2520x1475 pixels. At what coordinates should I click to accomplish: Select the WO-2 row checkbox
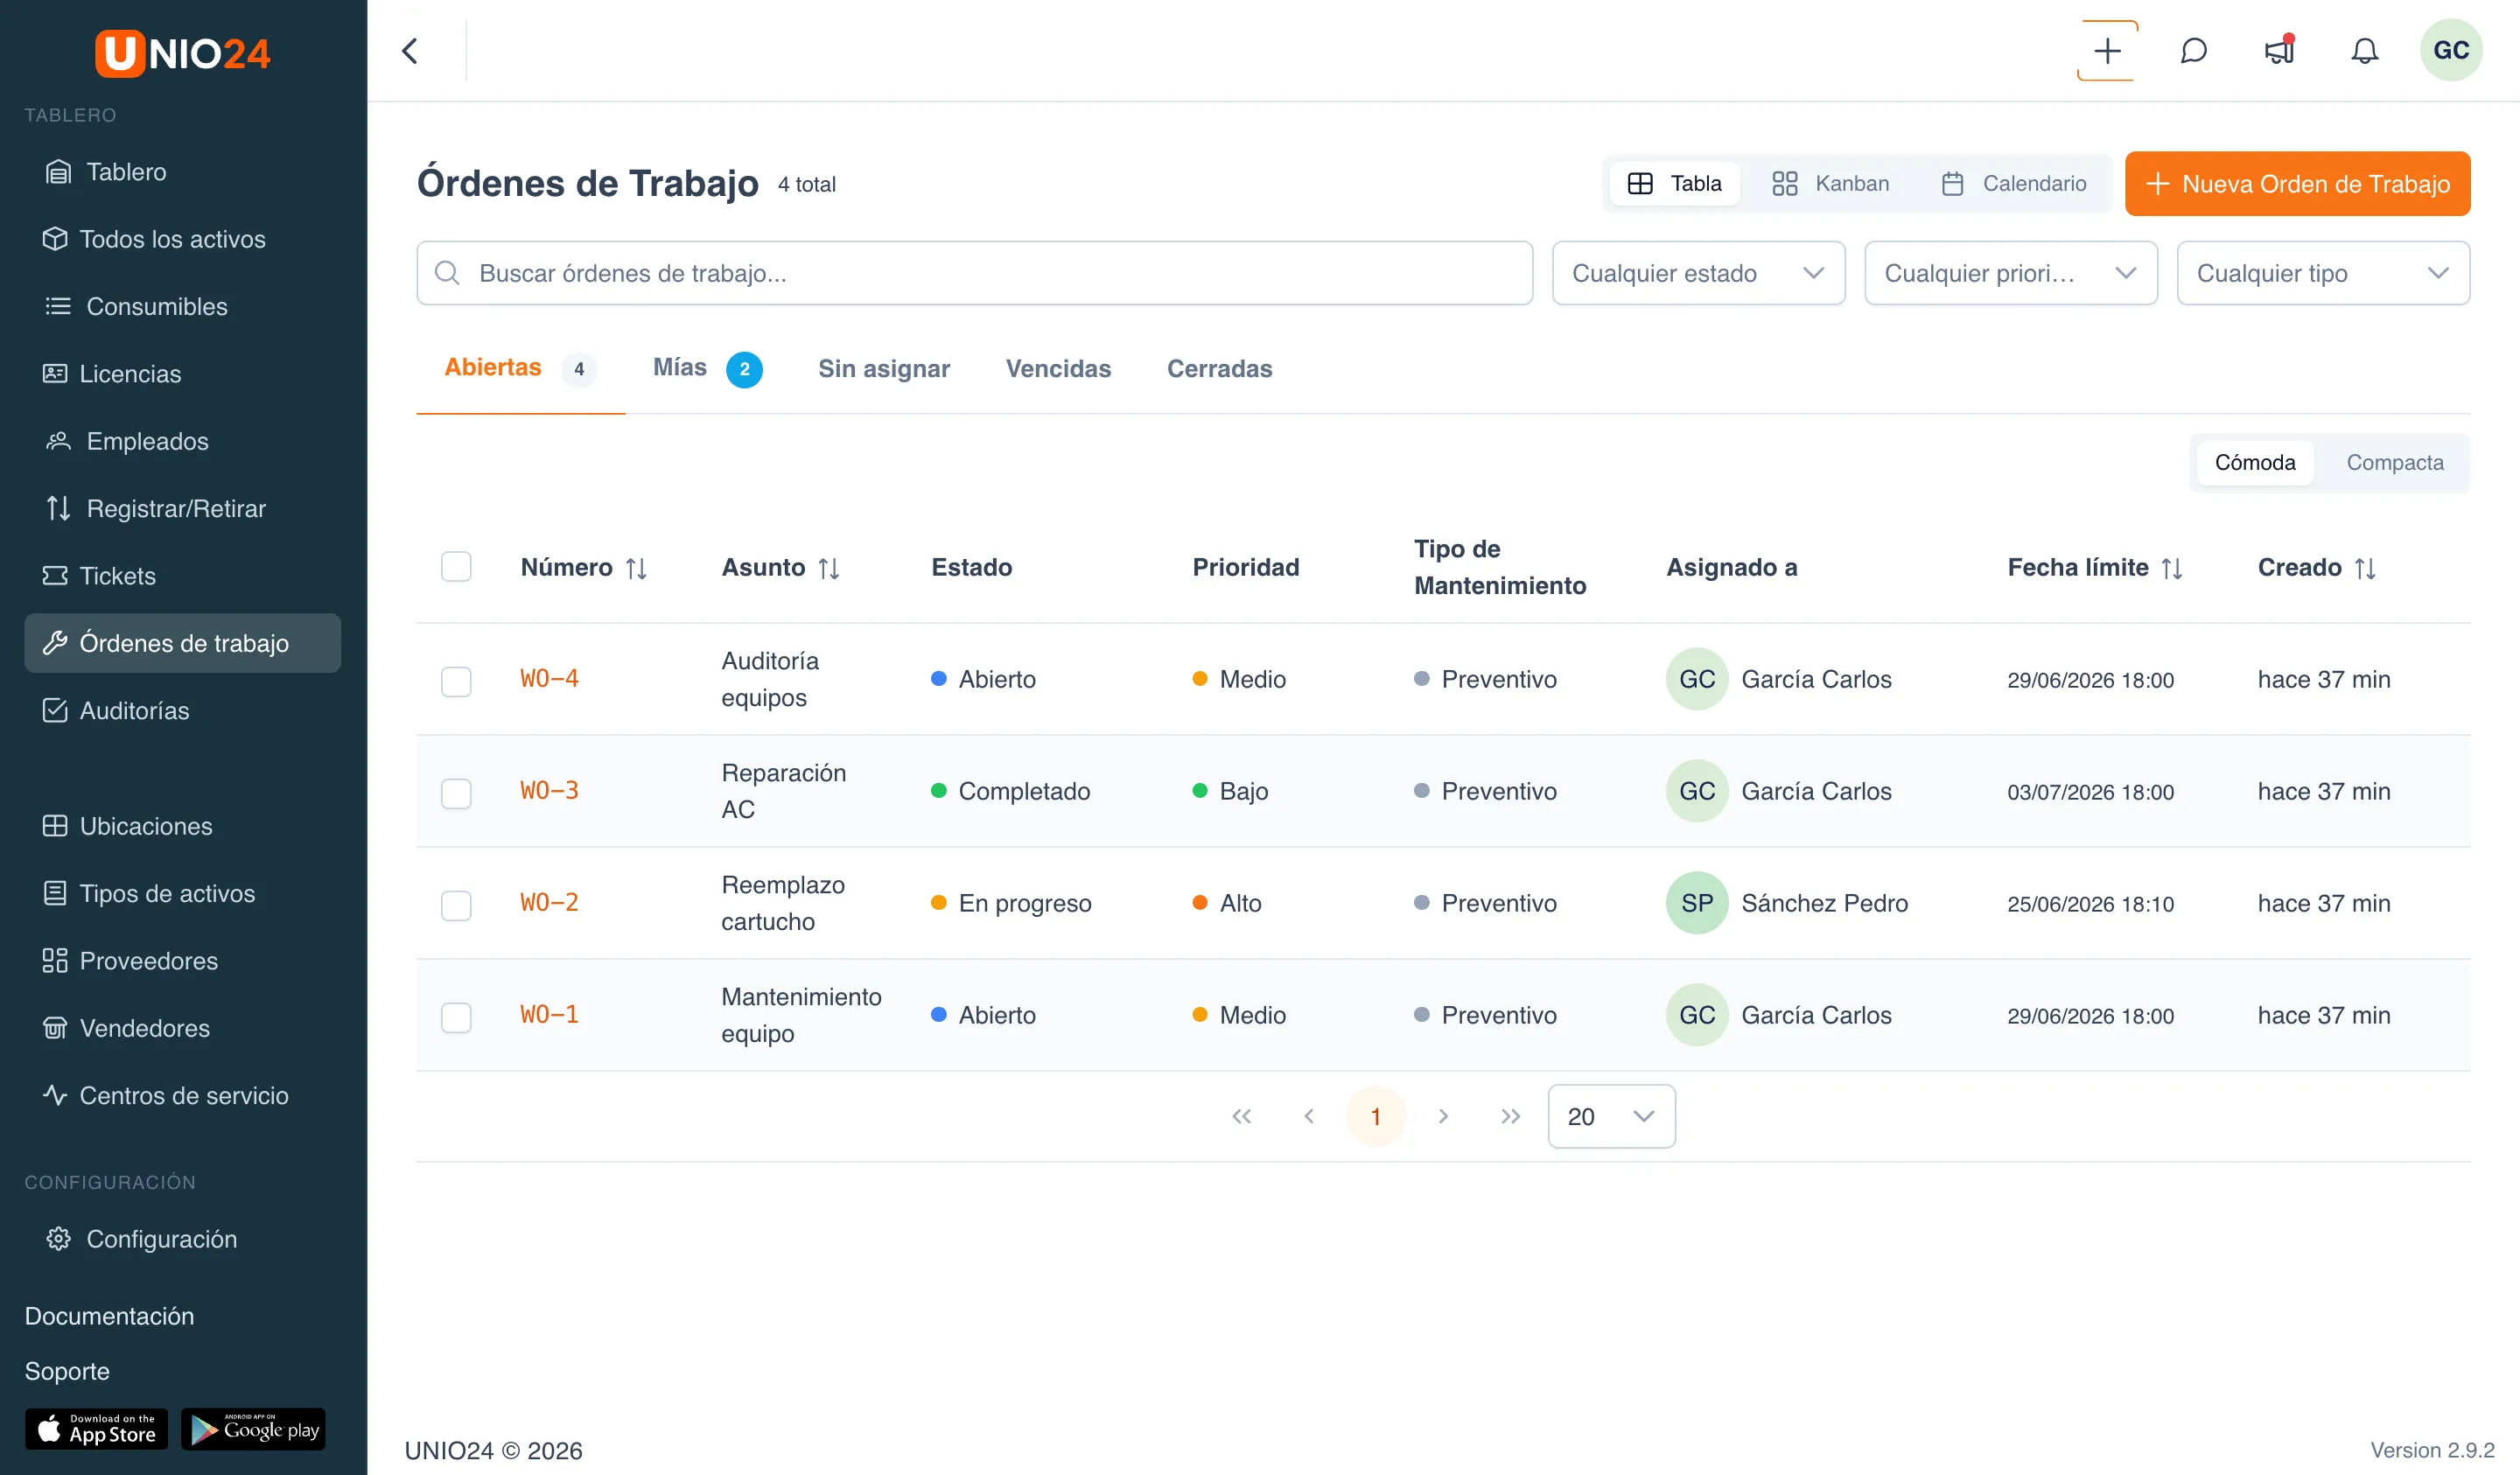coord(456,905)
